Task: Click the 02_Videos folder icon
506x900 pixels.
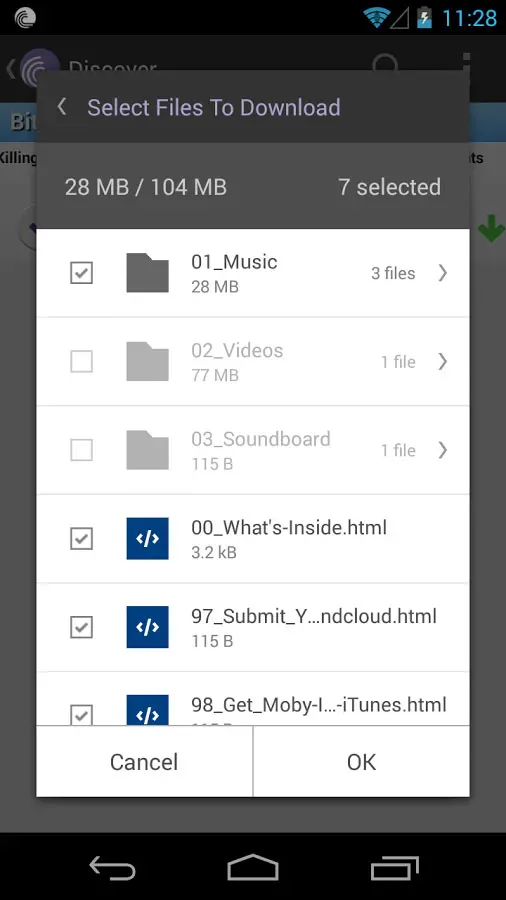Action: [147, 362]
